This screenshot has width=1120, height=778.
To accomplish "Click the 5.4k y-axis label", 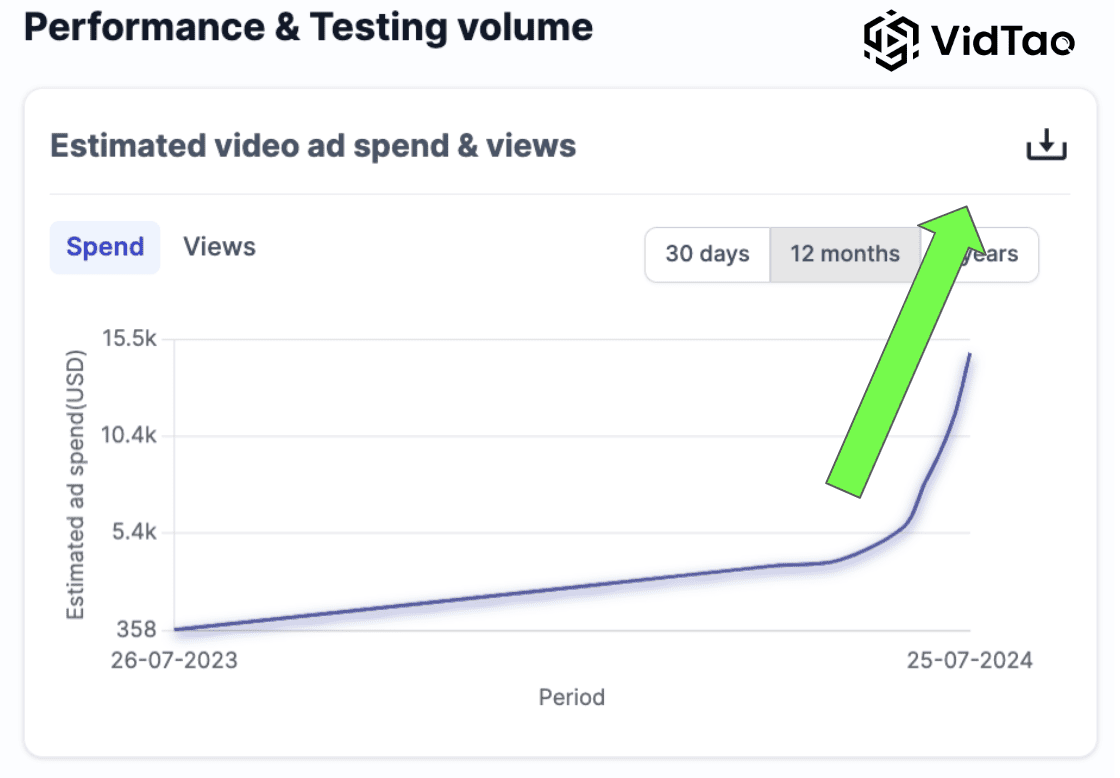I will point(134,532).
